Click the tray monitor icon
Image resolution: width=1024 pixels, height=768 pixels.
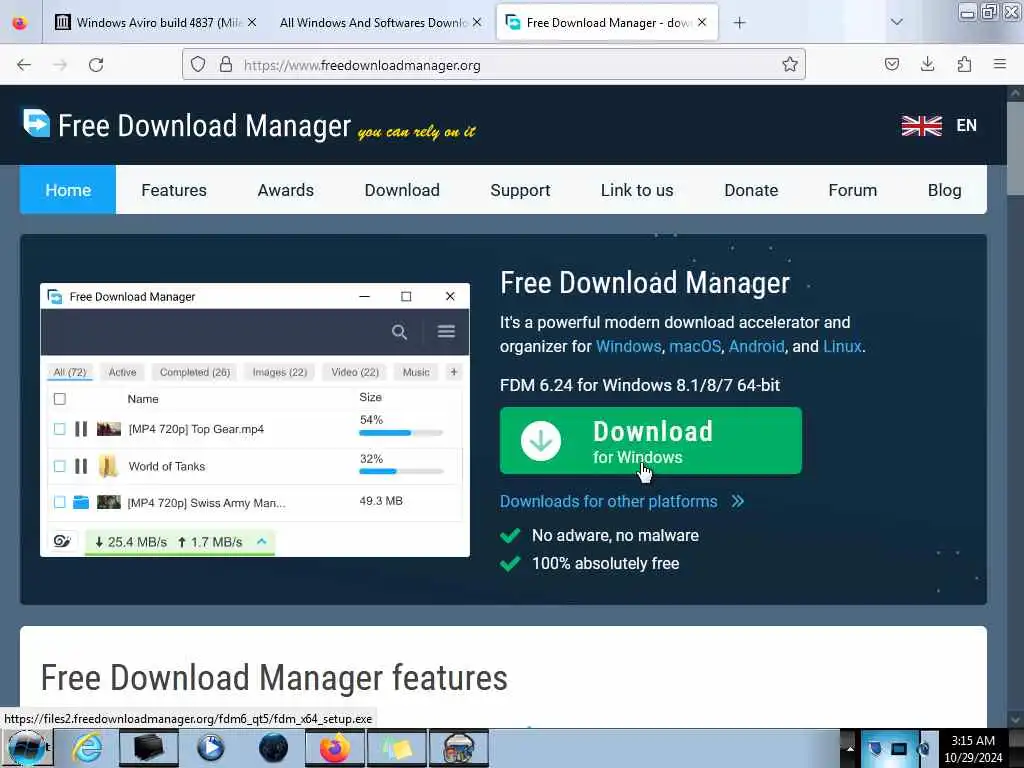[x=899, y=748]
